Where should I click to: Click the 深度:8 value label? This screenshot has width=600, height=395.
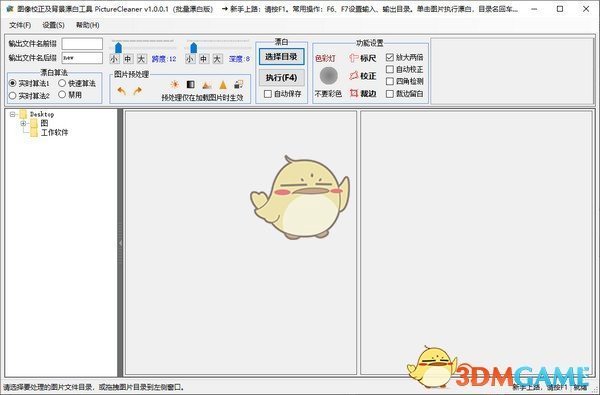[x=240, y=59]
